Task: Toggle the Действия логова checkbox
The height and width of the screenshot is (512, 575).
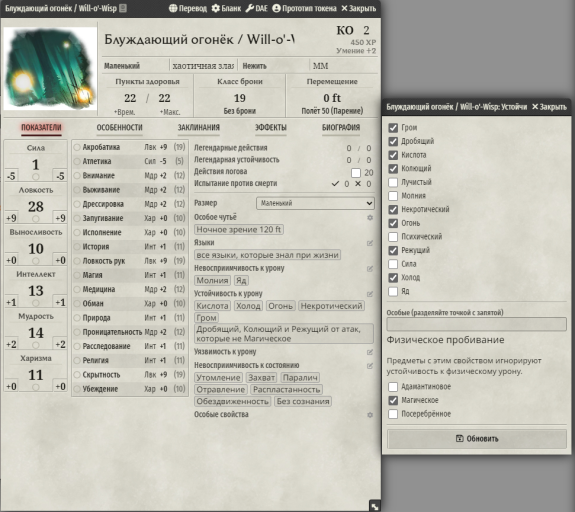Action: [x=356, y=172]
